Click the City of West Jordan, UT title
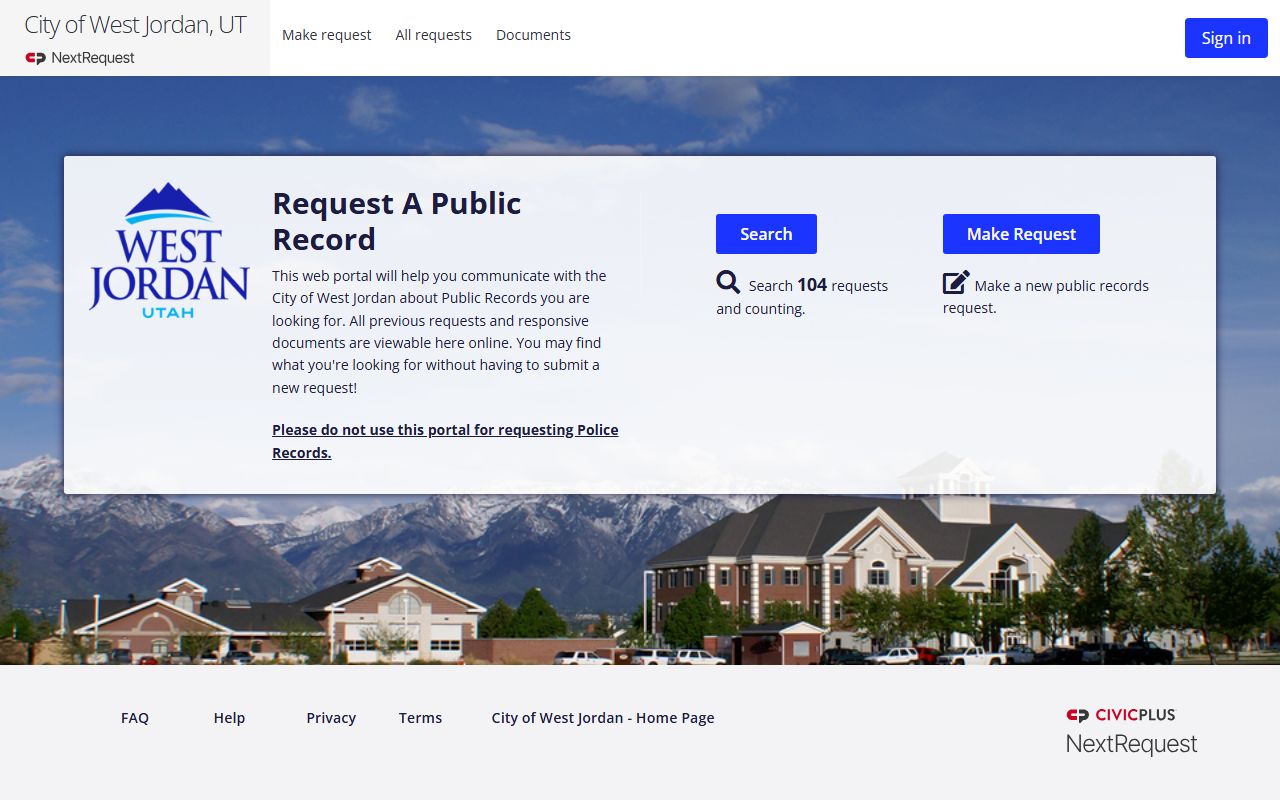 tap(135, 25)
